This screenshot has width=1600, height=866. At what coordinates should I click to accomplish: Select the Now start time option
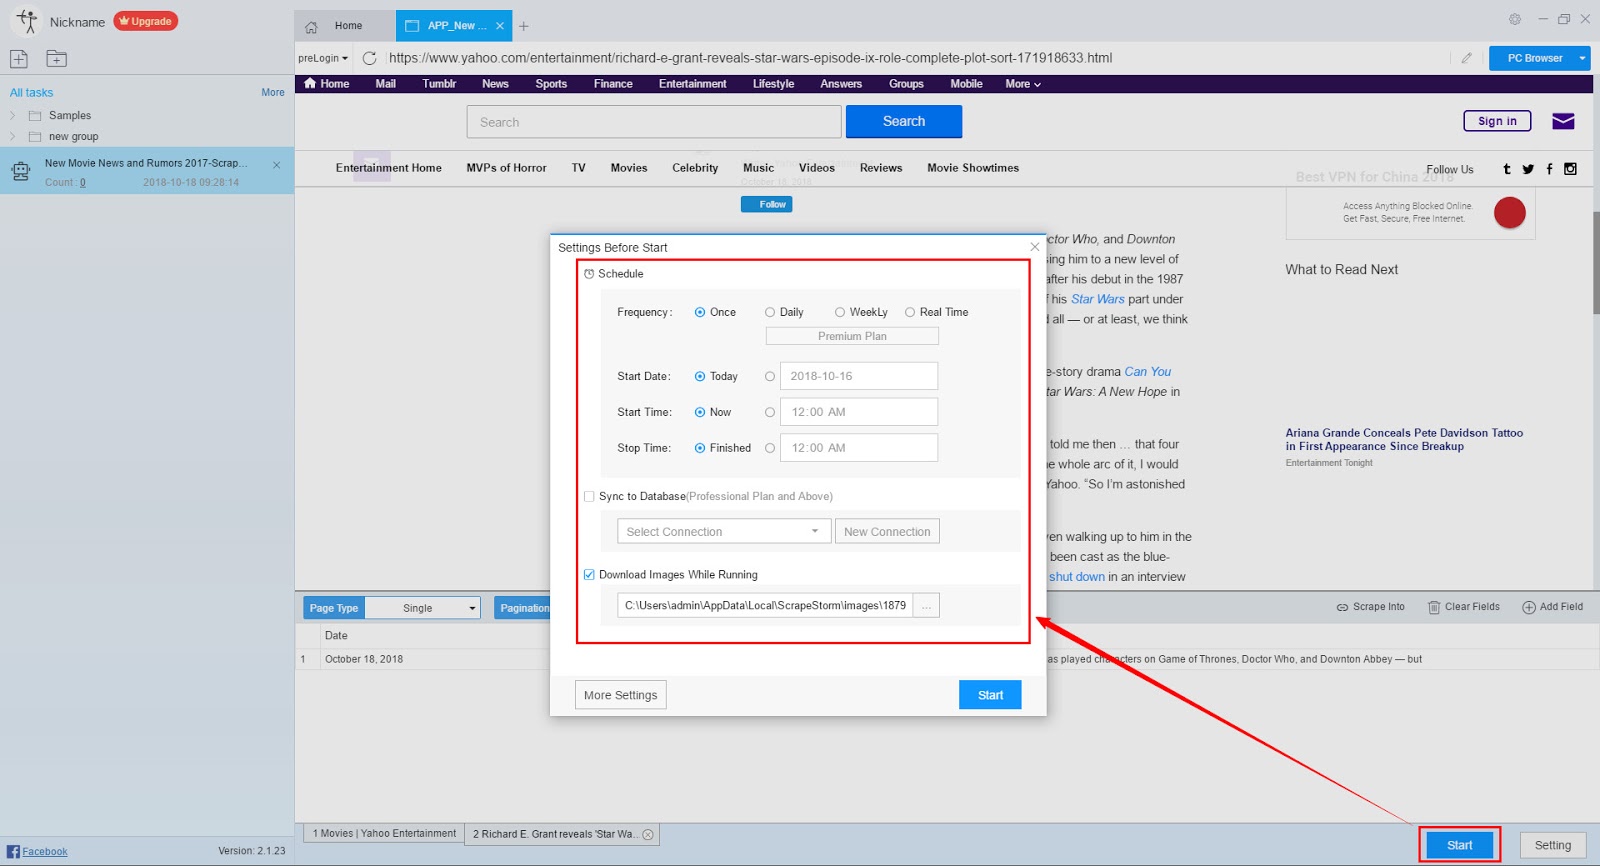tap(700, 412)
